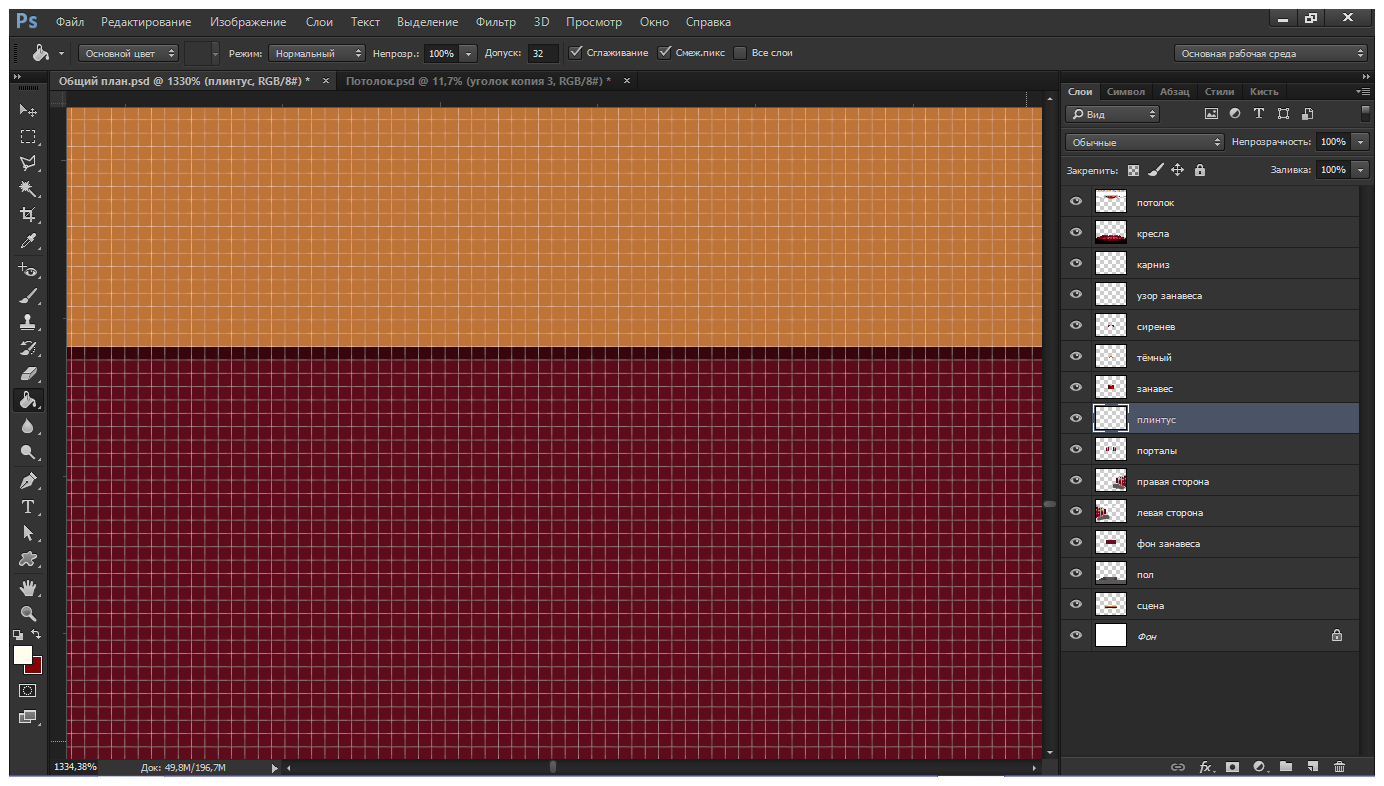This screenshot has width=1384, height=786.
Task: Open the Заливка fill arrow
Action: [1360, 170]
